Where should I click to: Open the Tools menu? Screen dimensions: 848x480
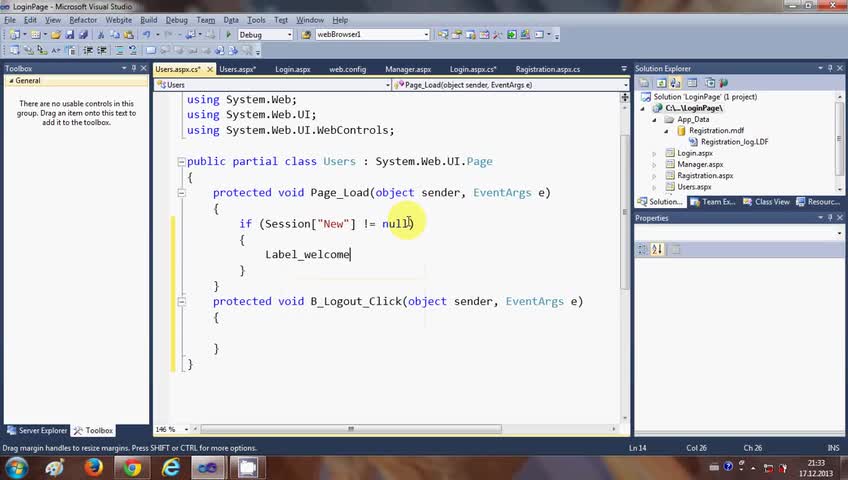256,20
